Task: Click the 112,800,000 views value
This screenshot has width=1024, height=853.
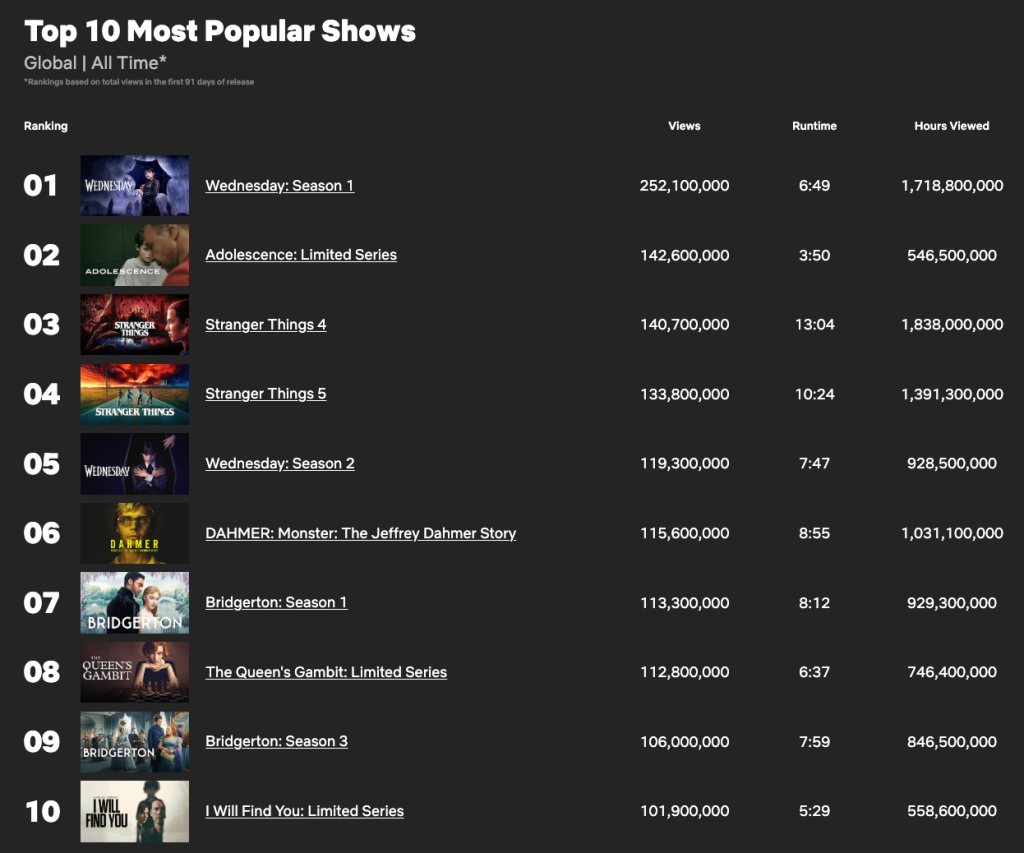Action: (x=684, y=672)
